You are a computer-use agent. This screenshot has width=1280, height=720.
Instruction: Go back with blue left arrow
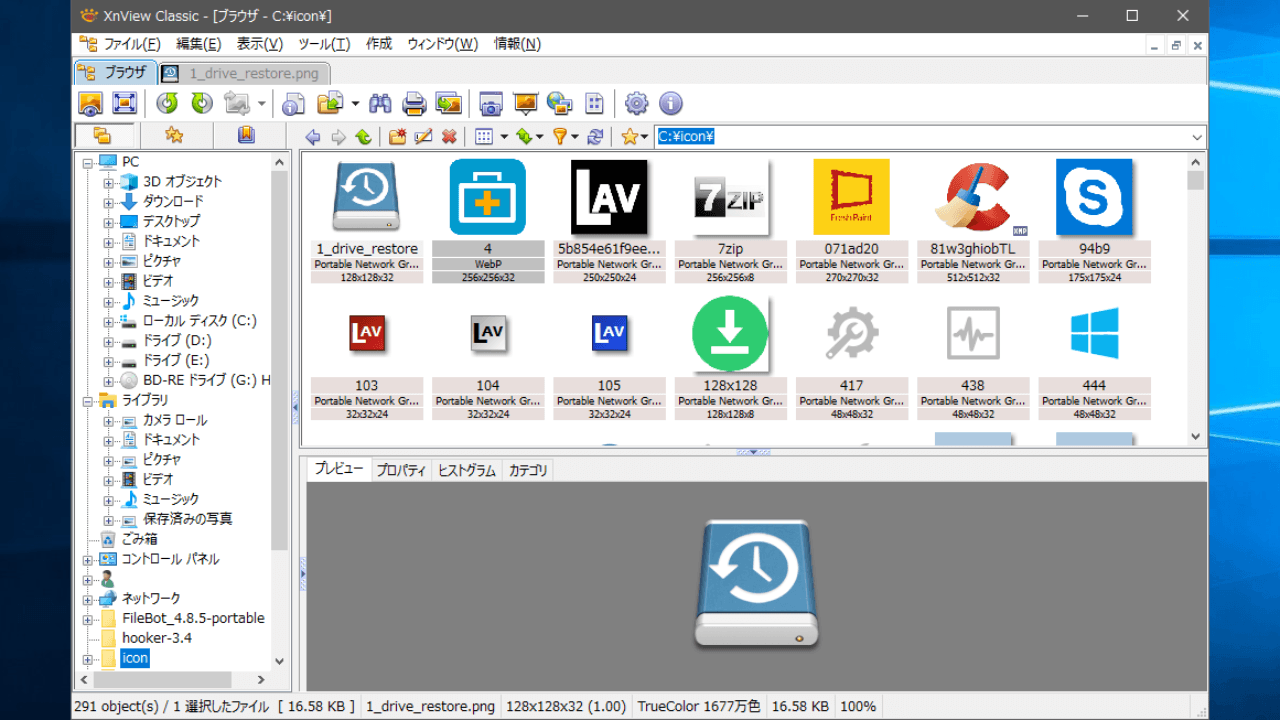pos(313,137)
